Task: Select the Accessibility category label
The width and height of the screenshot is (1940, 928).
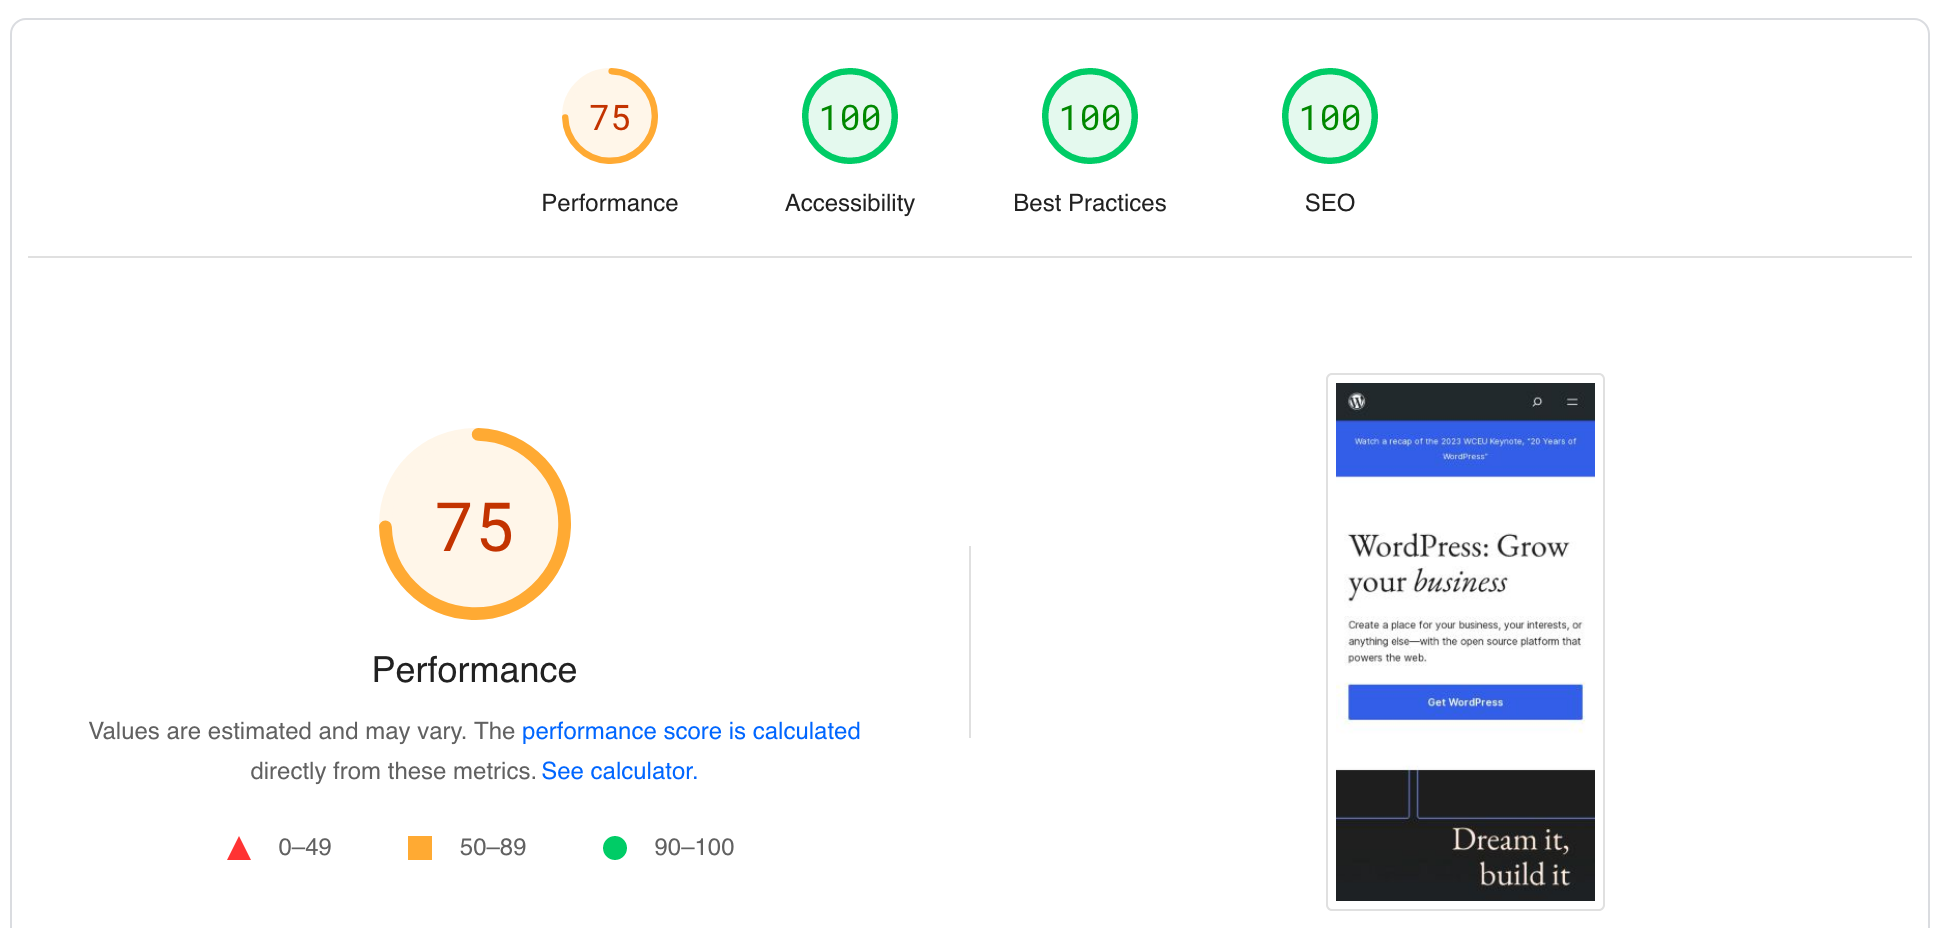Action: coord(849,202)
